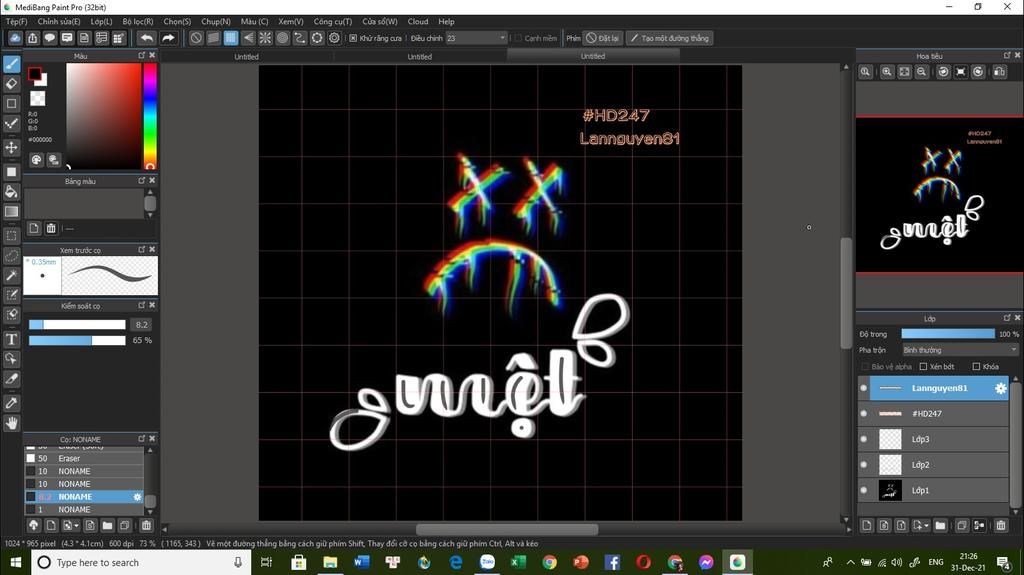Open layer settings gear for Lannguyen81
This screenshot has width=1024, height=575.
click(1000, 388)
